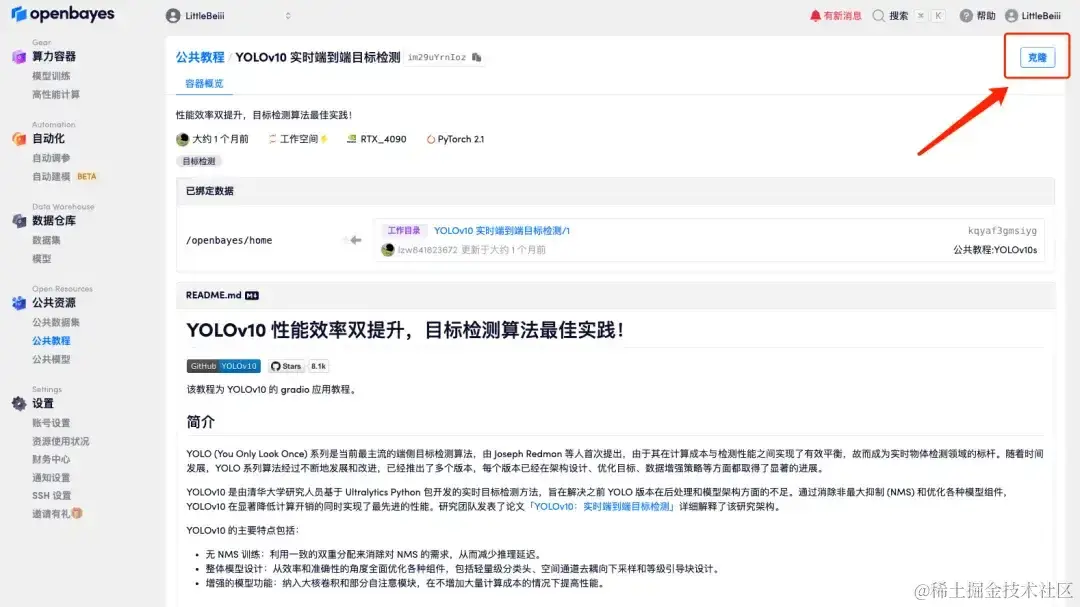Click the kqyaf3gmsiyg ID text
The image size is (1080, 607).
(1002, 231)
